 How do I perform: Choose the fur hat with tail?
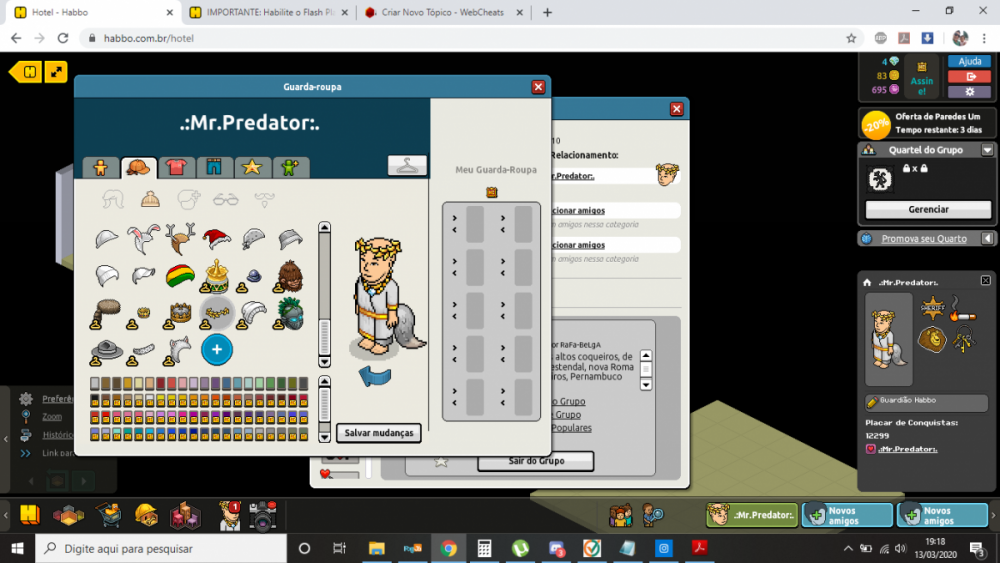click(x=106, y=313)
